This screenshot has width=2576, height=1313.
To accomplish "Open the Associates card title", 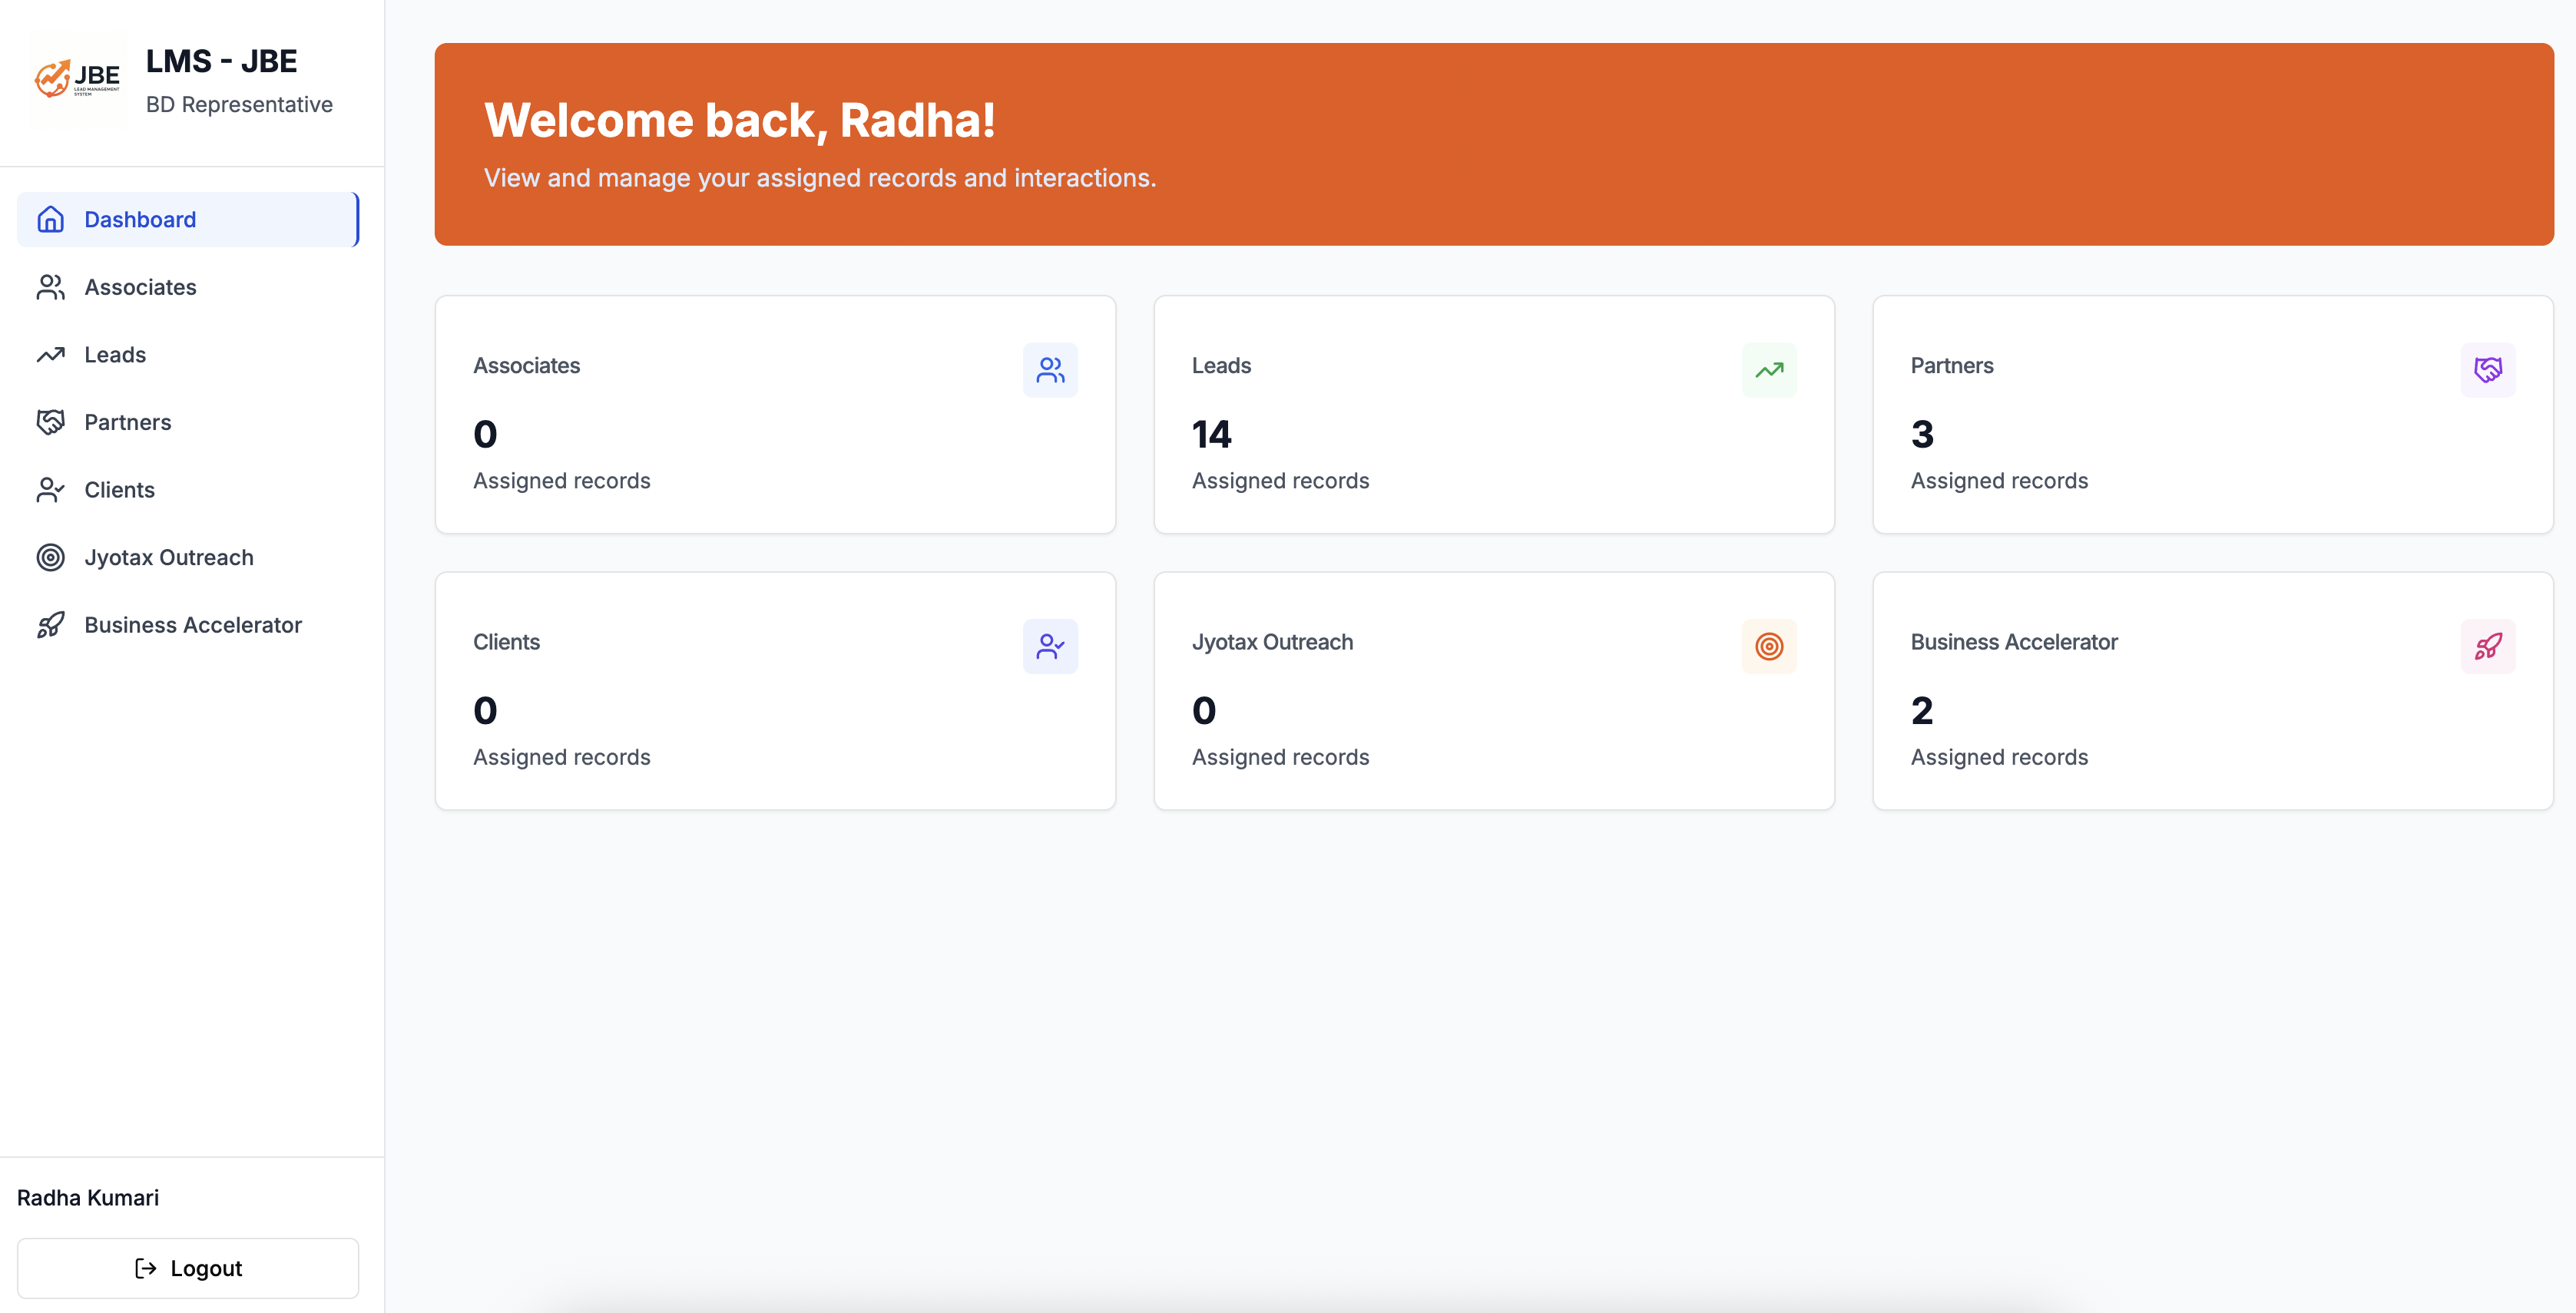I will pyautogui.click(x=526, y=366).
